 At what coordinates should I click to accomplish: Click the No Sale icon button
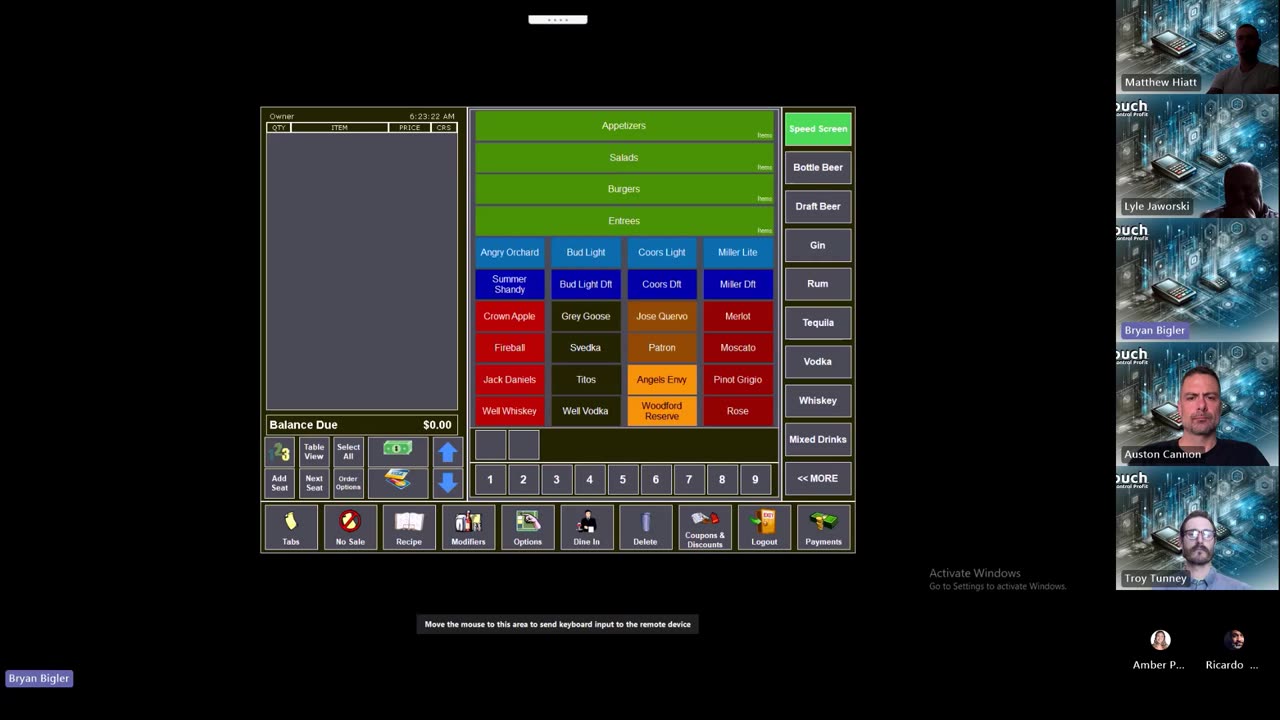[350, 527]
